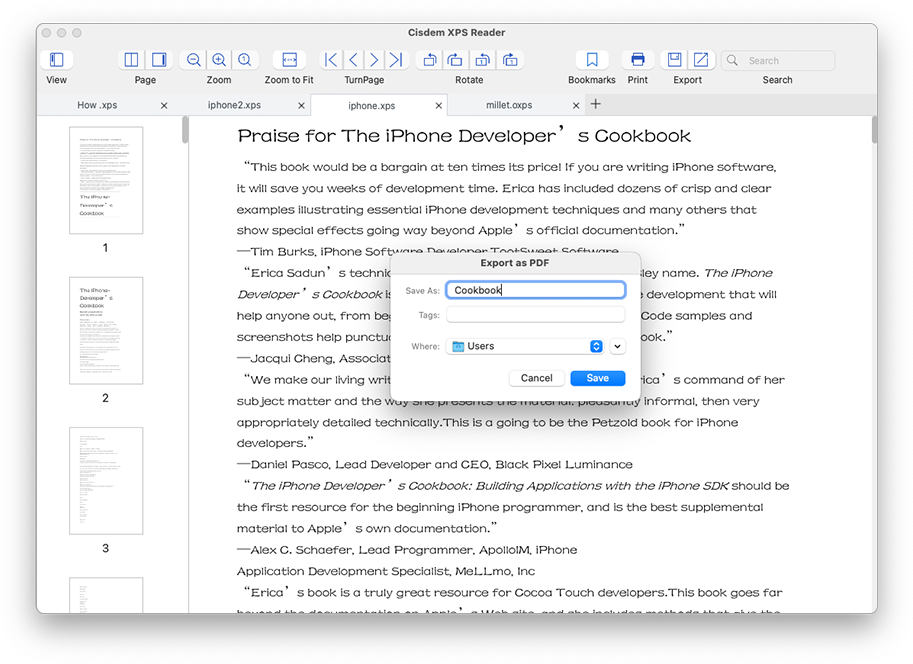913x664 pixels.
Task: Go to the last page
Action: point(396,60)
